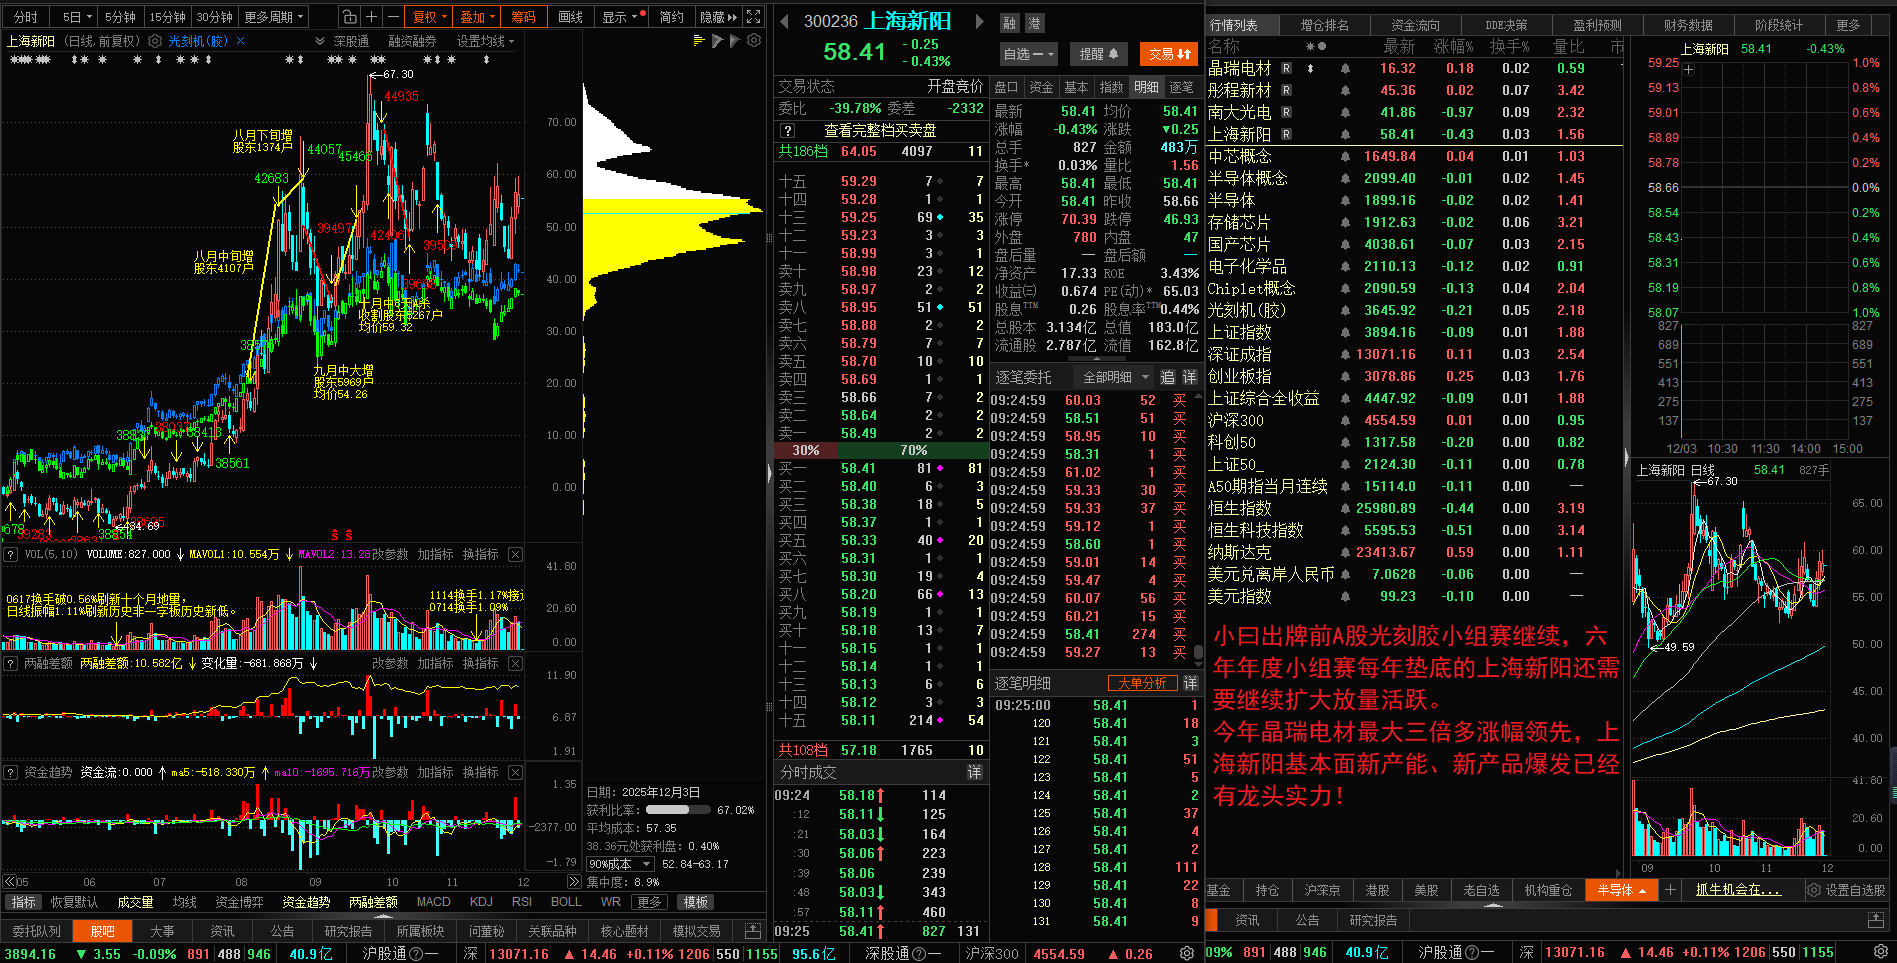Open the 自选一 watchlist dropdown
1897x963 pixels.
pos(1029,54)
